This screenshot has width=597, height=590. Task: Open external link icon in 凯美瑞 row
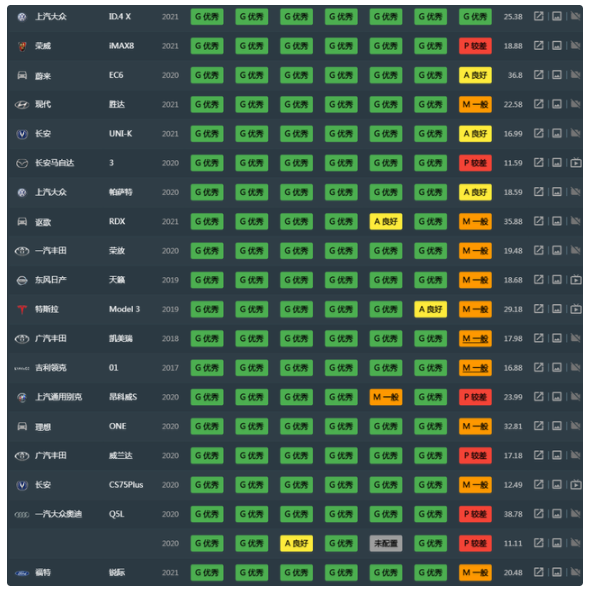538,338
